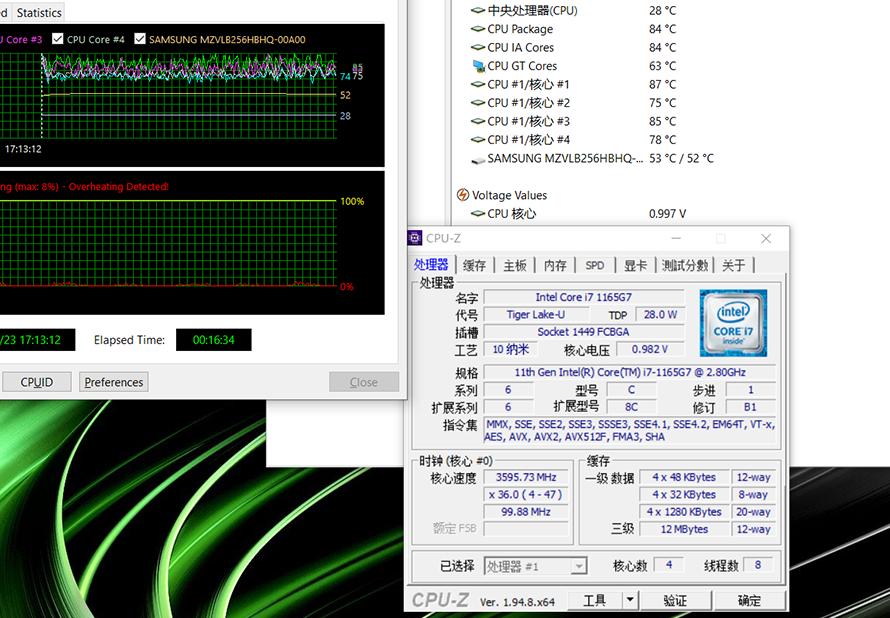Open the Preferences settings
890x618 pixels.
[113, 382]
